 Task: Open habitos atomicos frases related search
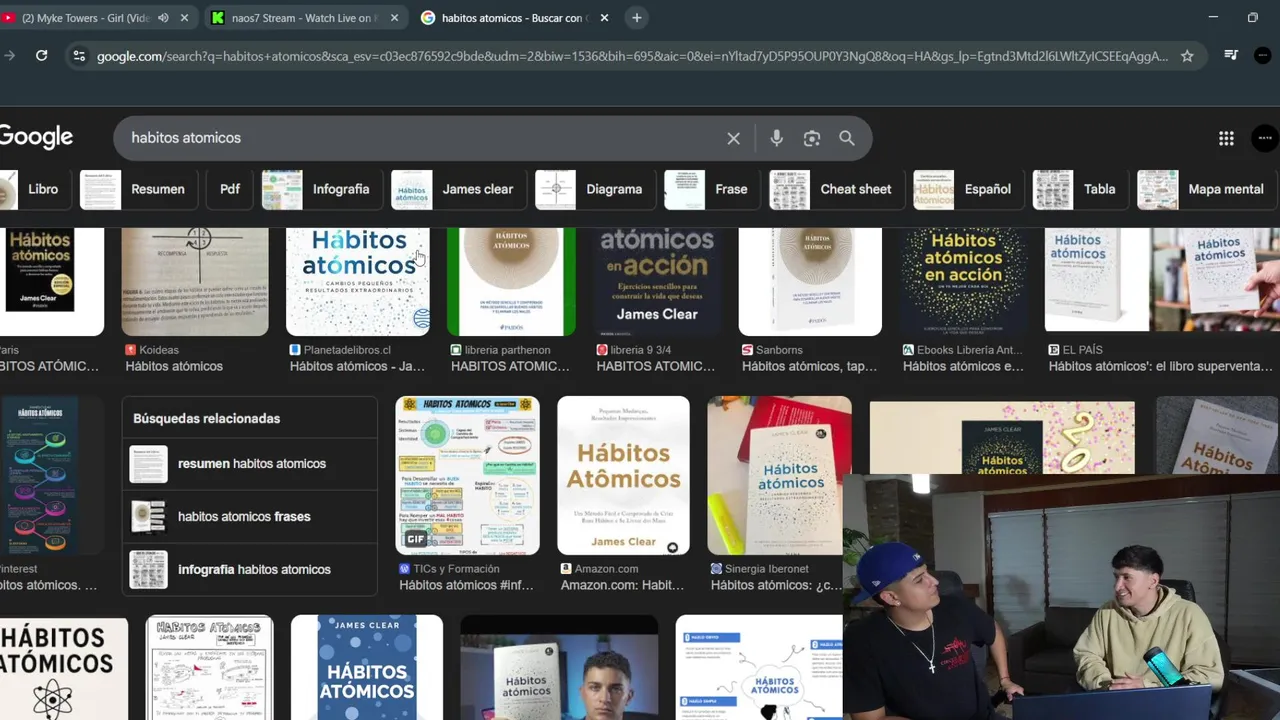tap(250, 517)
